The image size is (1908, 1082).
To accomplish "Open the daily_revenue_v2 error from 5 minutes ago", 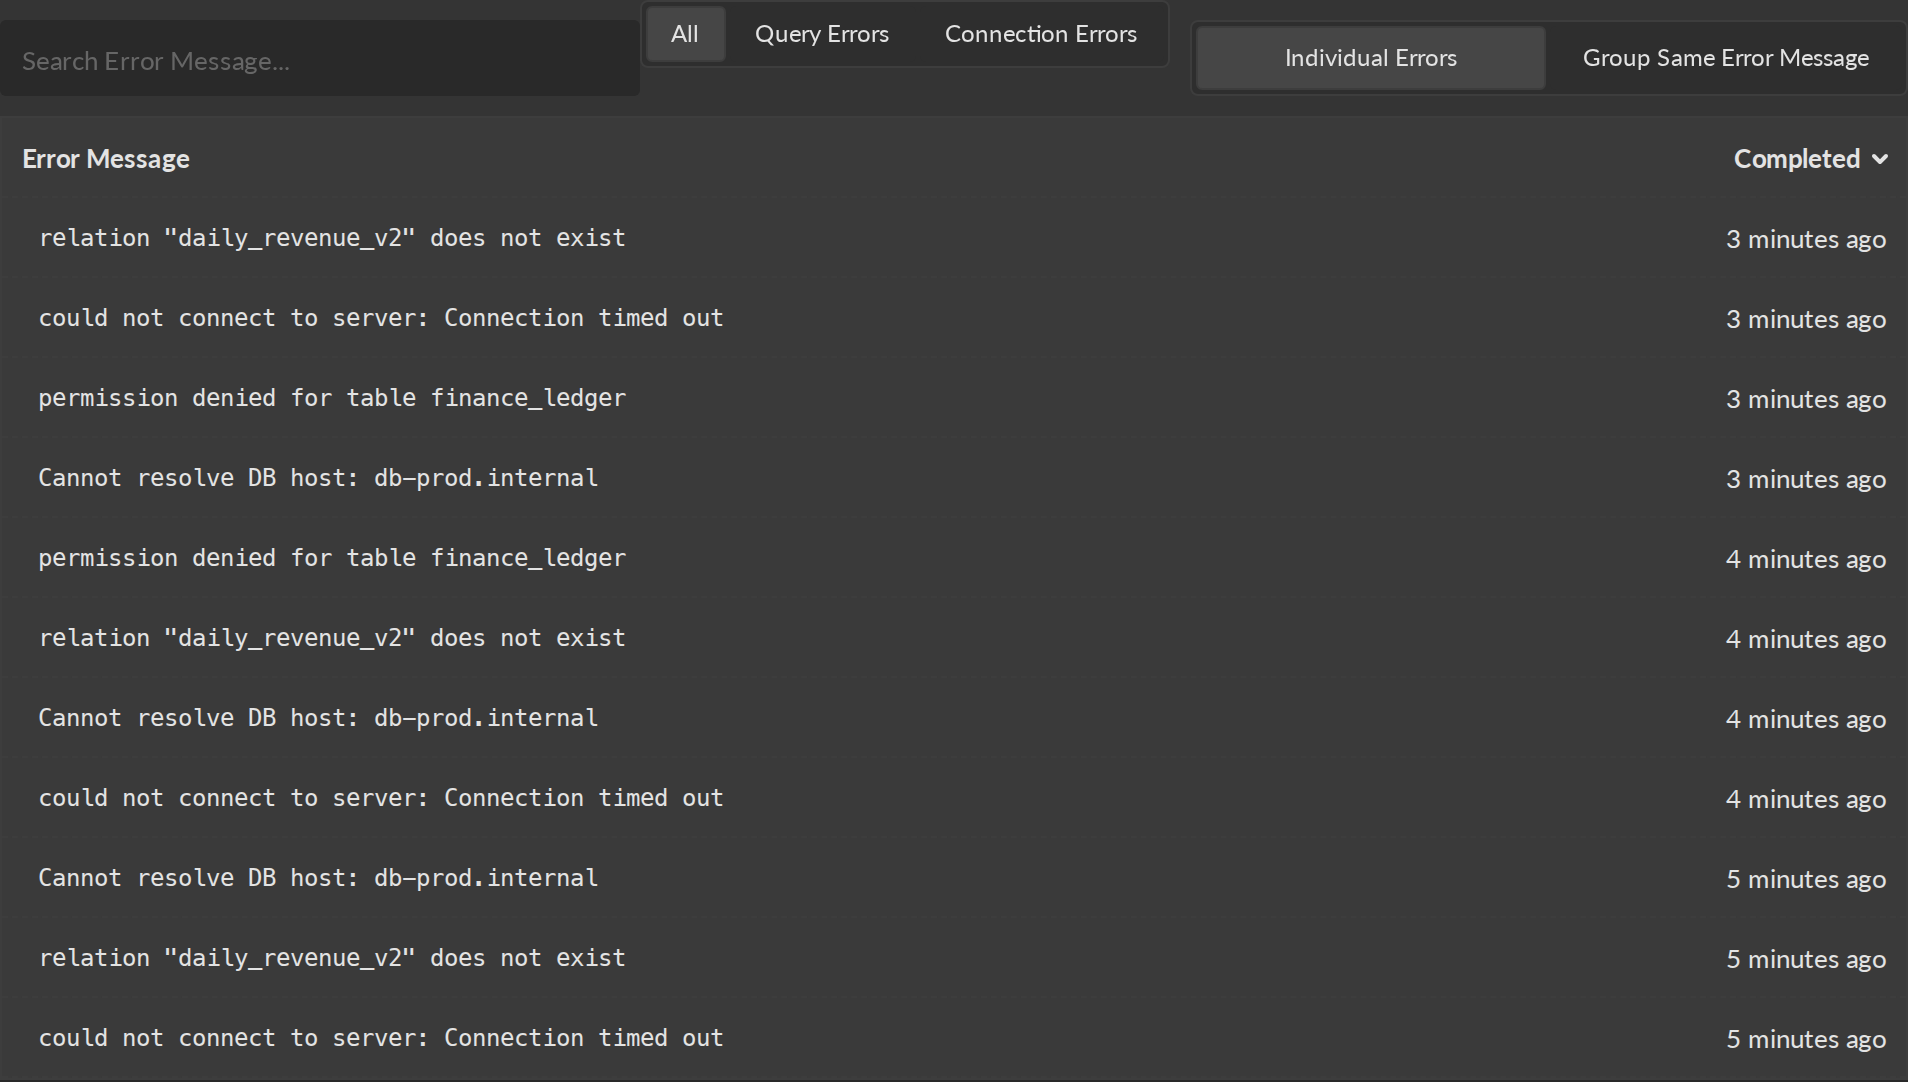I will pyautogui.click(x=954, y=958).
